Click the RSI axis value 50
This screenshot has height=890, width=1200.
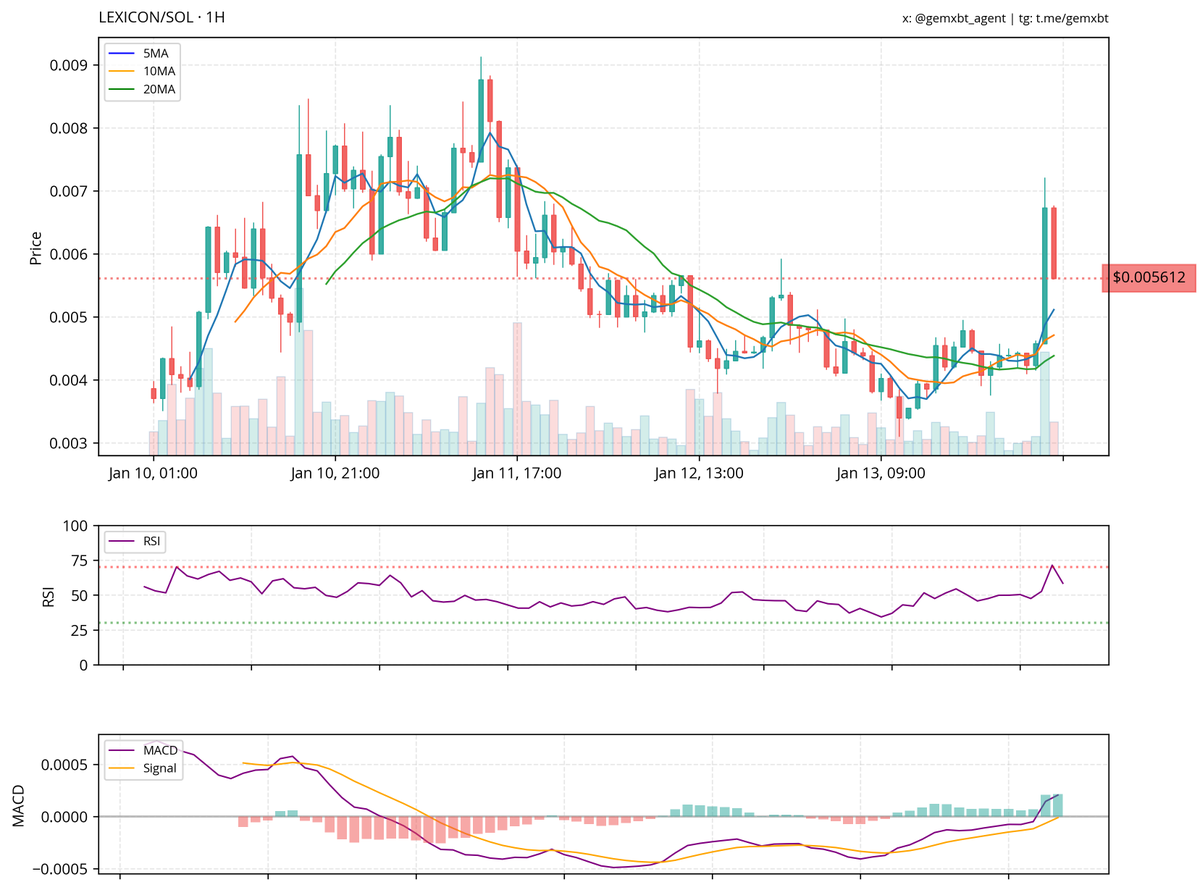pos(79,595)
